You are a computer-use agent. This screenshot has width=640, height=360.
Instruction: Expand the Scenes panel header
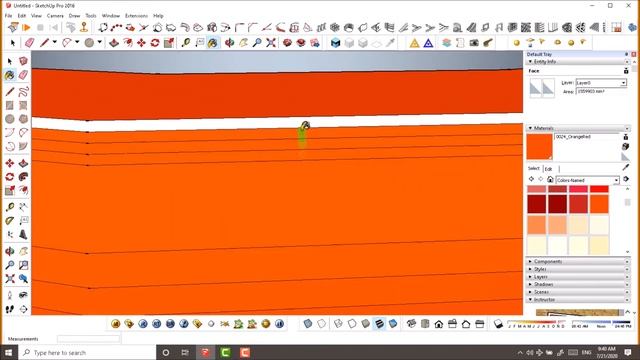[578, 292]
